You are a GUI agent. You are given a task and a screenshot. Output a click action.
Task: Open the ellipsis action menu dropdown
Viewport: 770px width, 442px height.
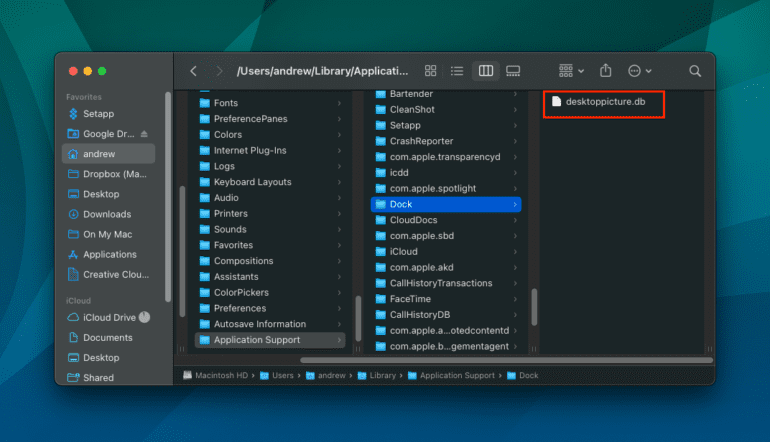(x=639, y=71)
